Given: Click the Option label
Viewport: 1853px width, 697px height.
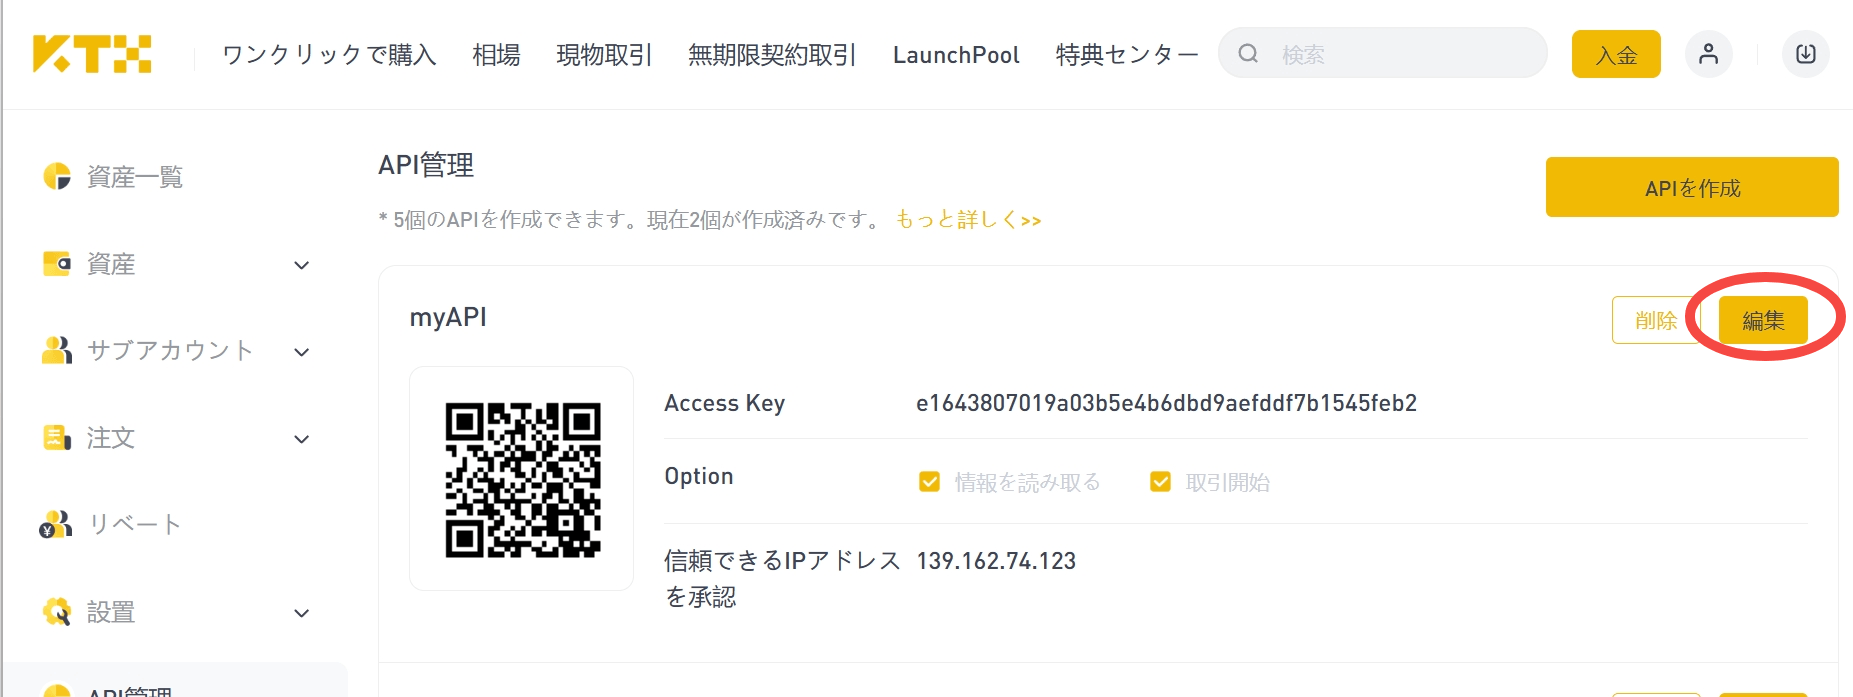Looking at the screenshot, I should [699, 476].
